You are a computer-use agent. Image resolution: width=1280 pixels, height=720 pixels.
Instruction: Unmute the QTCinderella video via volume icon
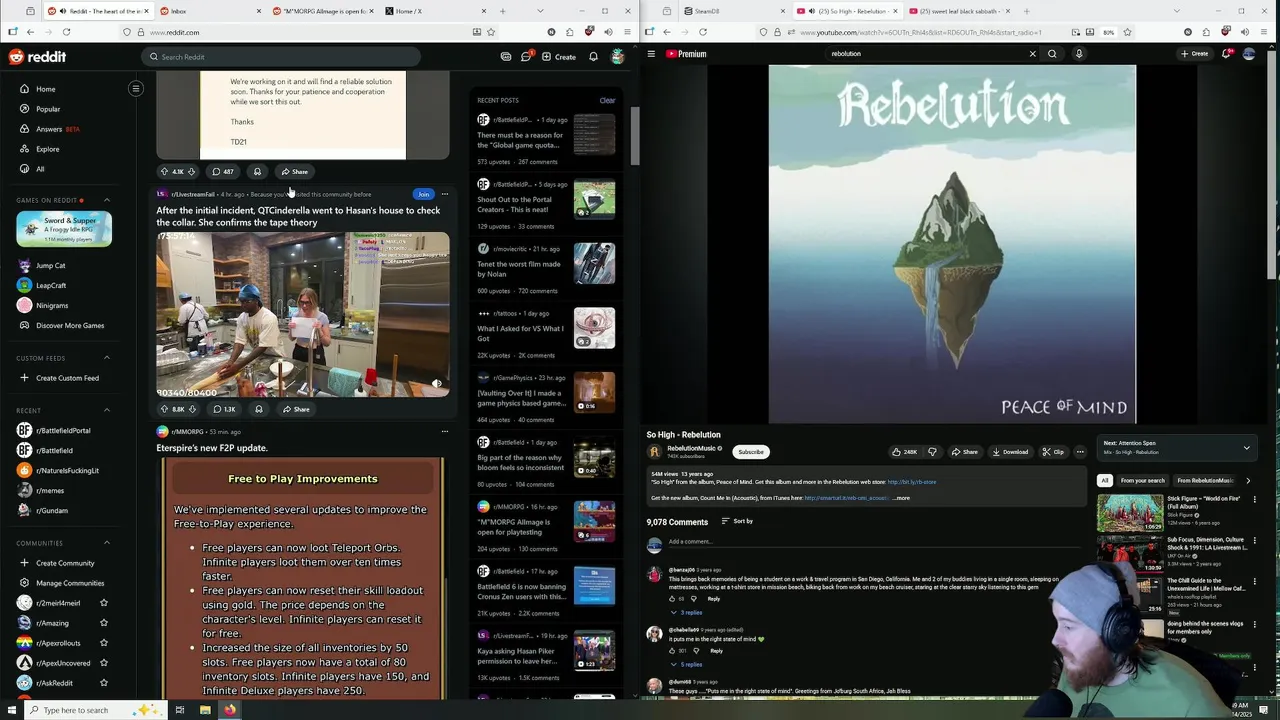436,384
